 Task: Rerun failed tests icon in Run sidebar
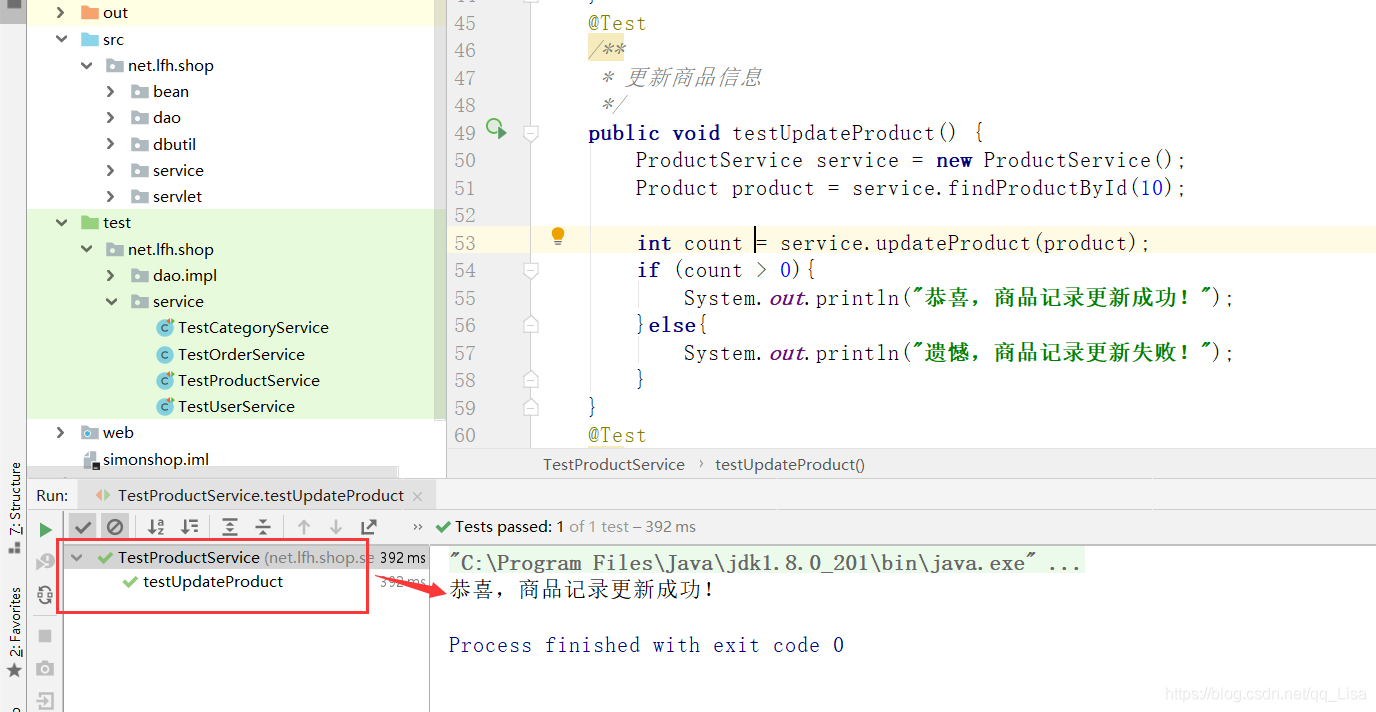click(45, 563)
